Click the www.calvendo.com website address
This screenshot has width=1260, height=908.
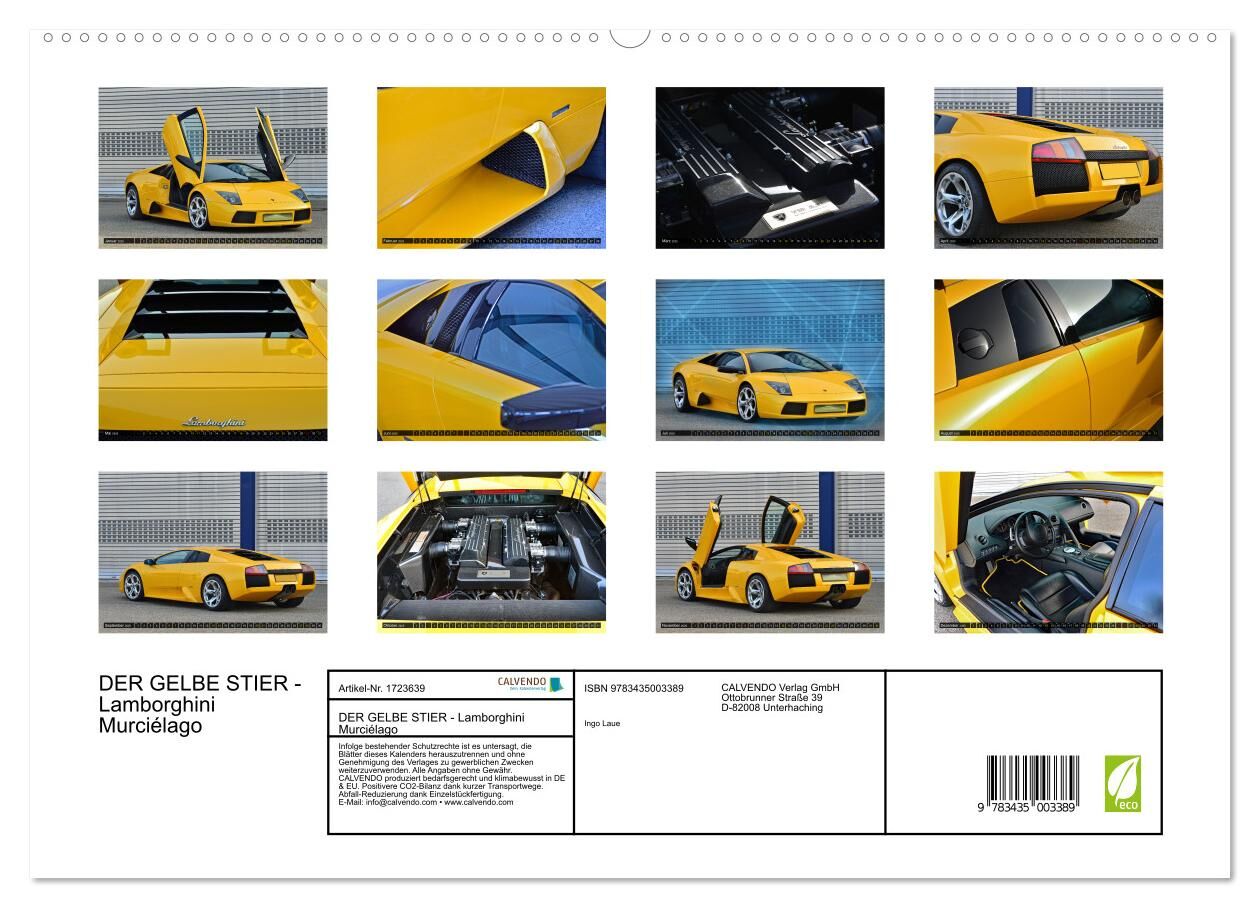click(x=478, y=802)
